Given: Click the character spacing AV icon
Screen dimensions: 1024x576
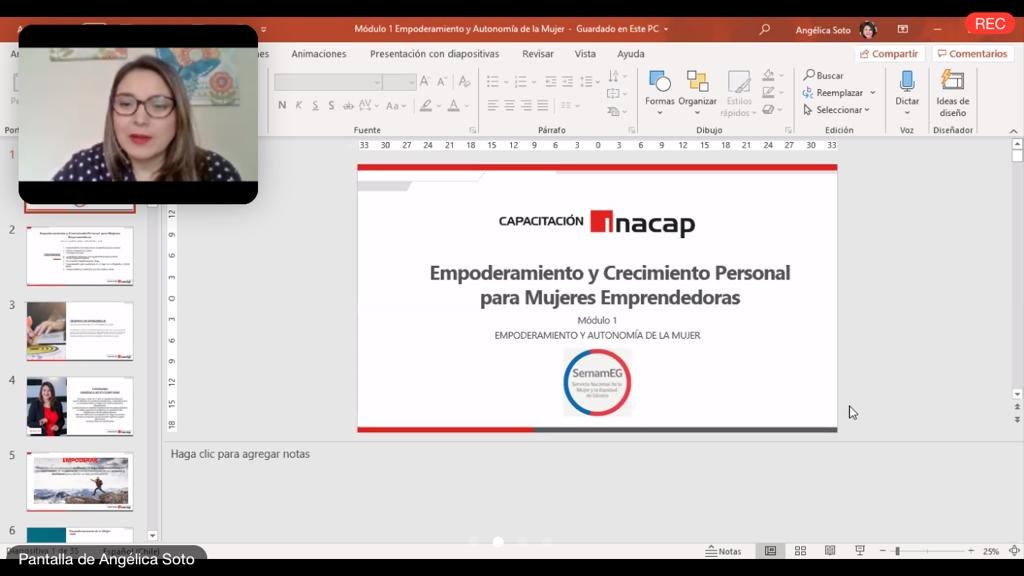Looking at the screenshot, I should [x=364, y=106].
